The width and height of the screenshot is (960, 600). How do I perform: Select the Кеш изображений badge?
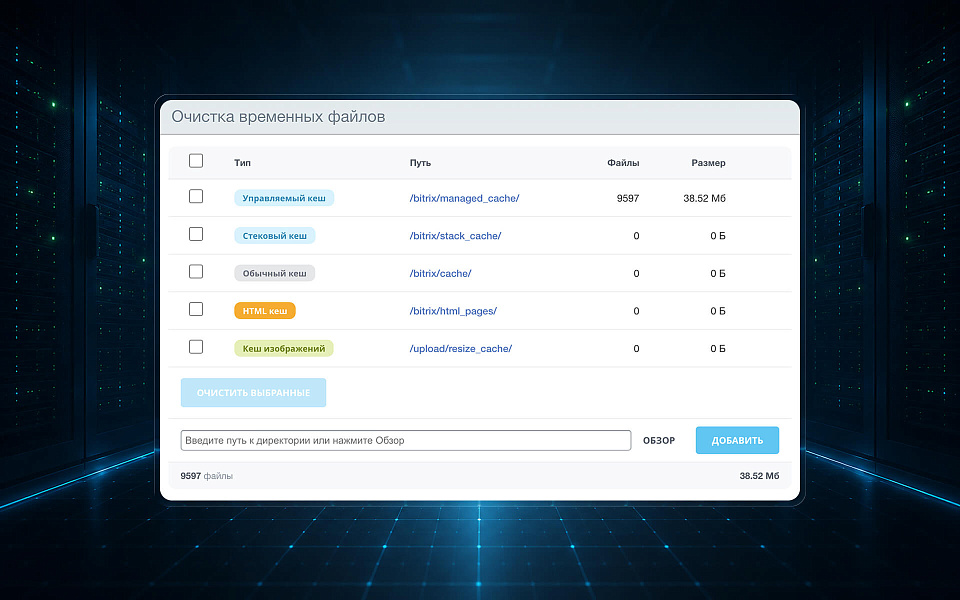pos(284,348)
